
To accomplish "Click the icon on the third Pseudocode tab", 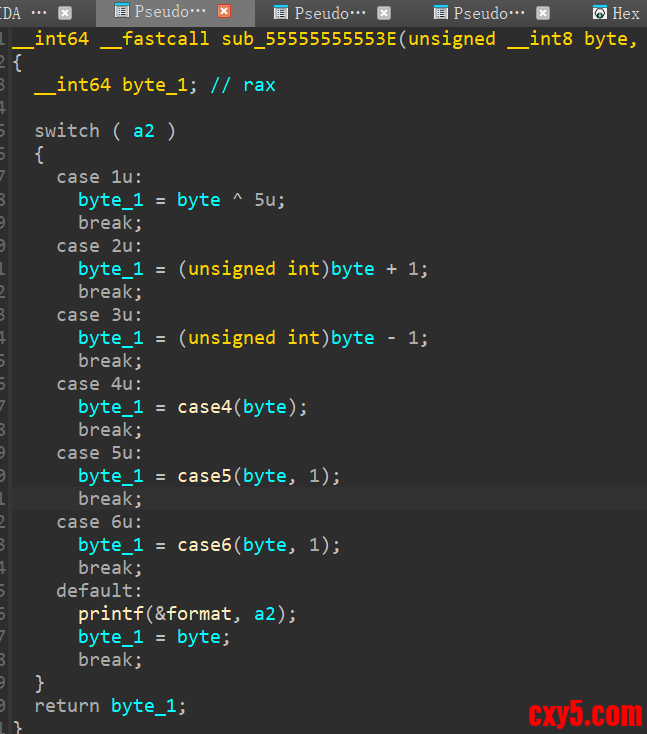I will point(440,13).
